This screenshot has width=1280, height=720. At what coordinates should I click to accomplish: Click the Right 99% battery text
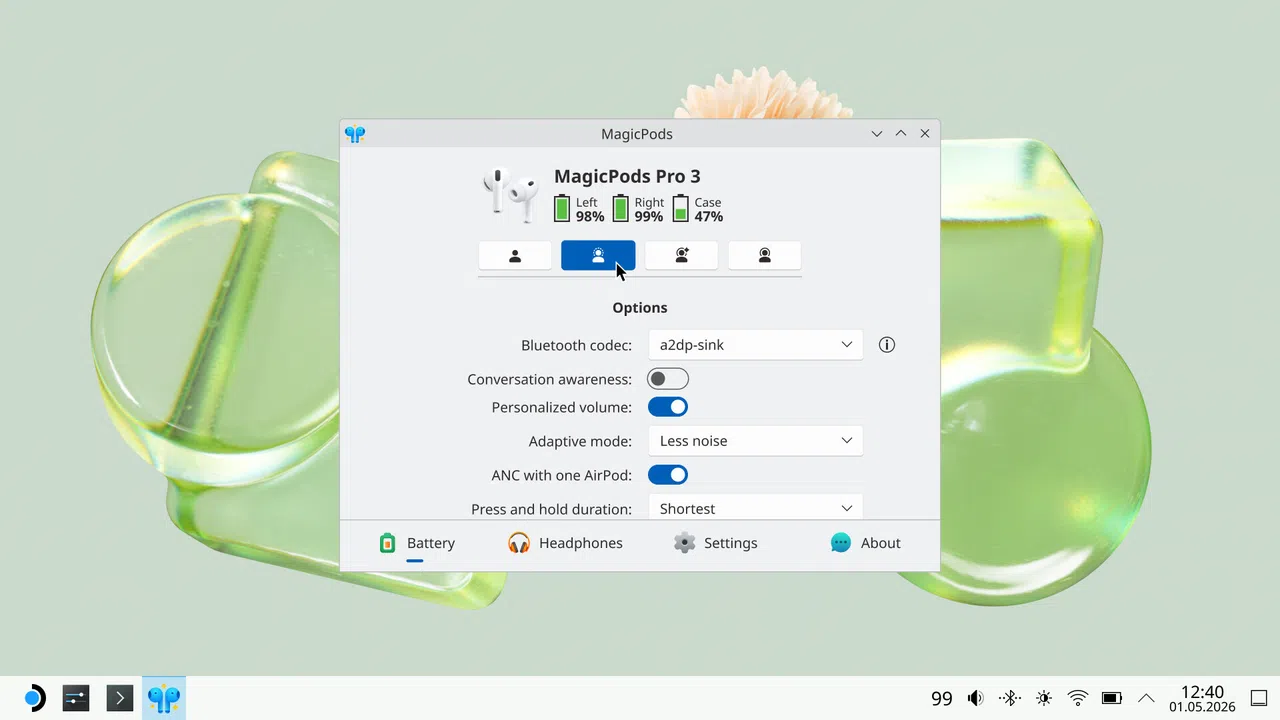649,210
